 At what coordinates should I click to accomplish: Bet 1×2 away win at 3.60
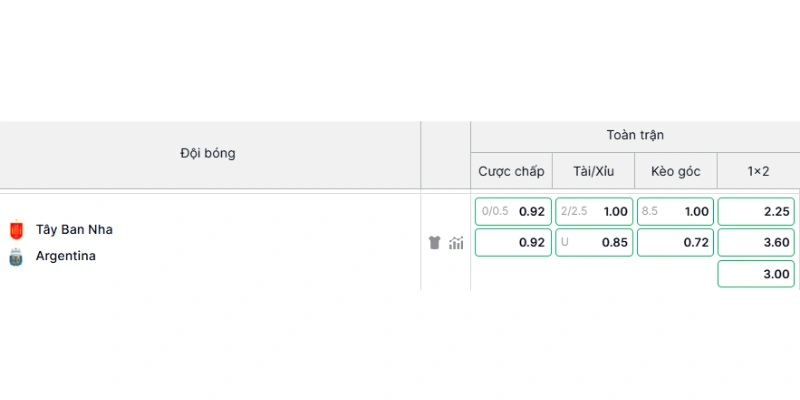pyautogui.click(x=756, y=242)
